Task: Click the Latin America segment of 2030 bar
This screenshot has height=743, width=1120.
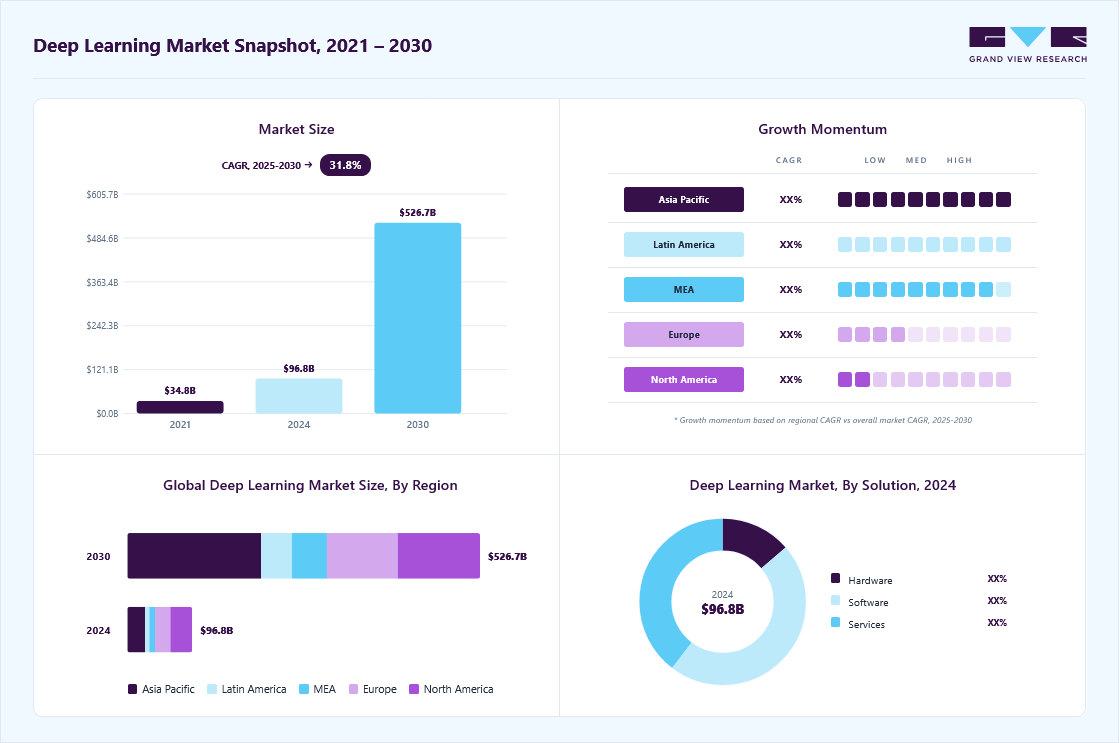Action: (x=276, y=556)
